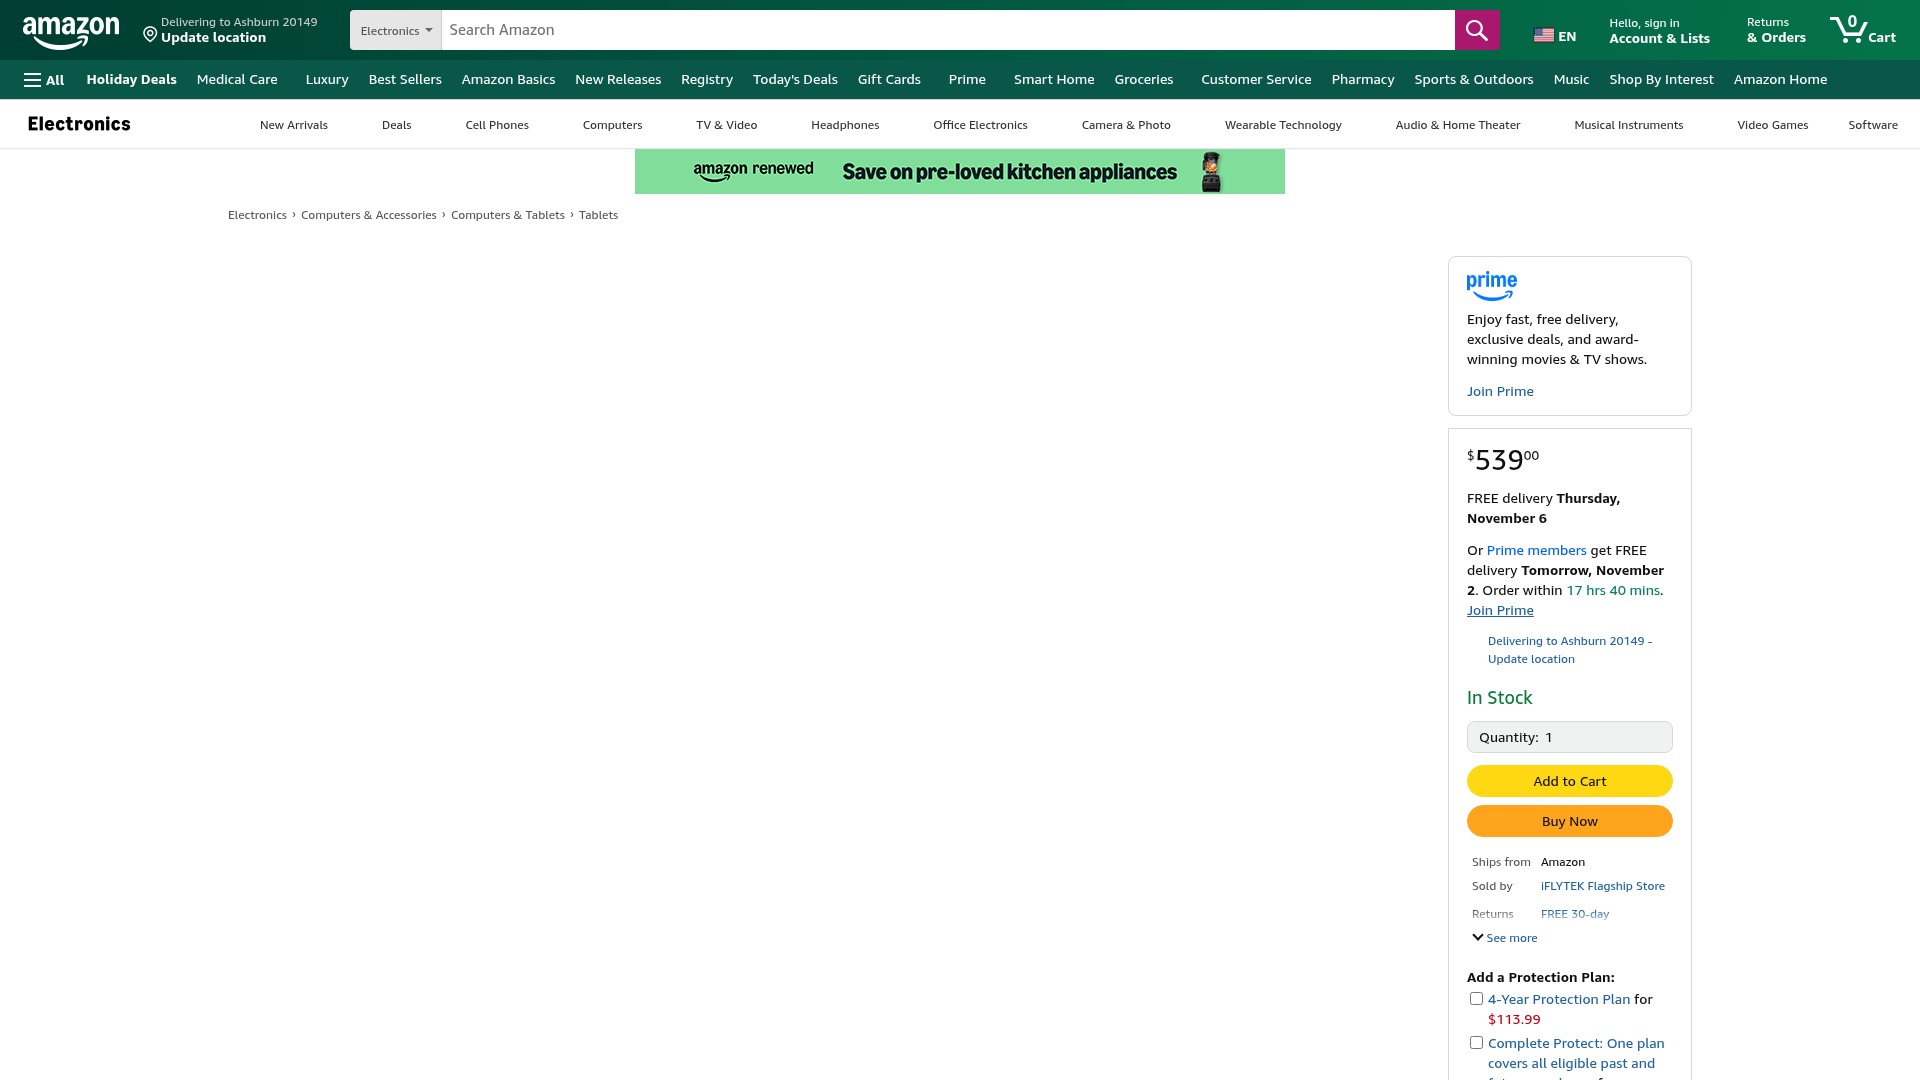1920x1080 pixels.
Task: Click the Computers & Tablets breadcrumb
Action: pos(507,215)
